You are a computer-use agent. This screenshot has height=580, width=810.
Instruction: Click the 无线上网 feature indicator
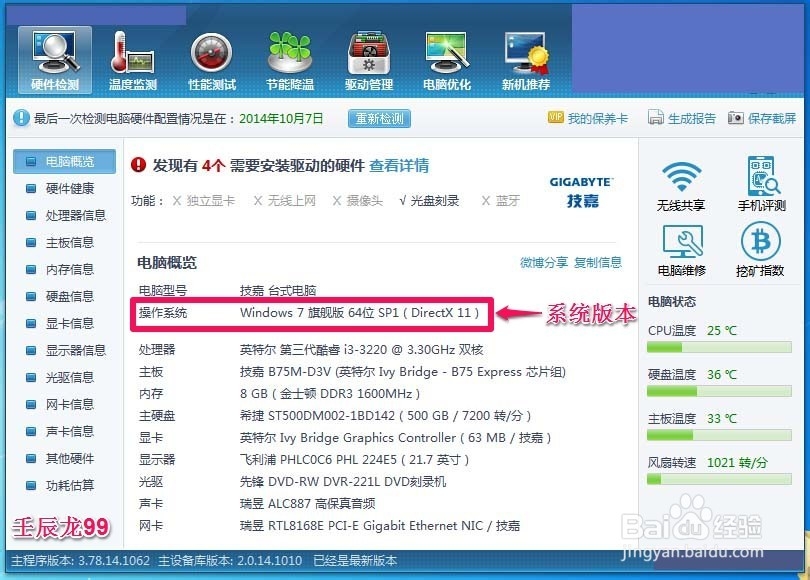click(x=284, y=200)
